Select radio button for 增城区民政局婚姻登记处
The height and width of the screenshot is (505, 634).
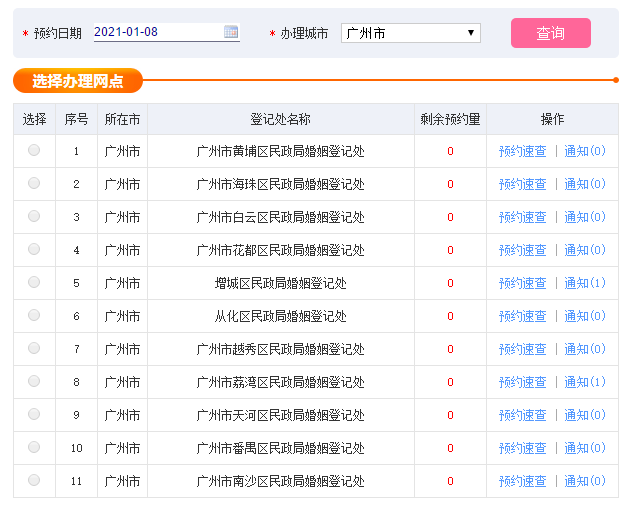tap(34, 282)
